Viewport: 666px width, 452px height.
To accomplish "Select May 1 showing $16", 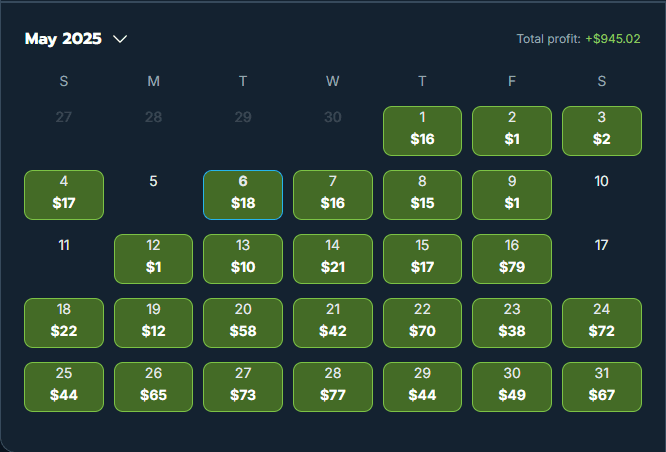I will [x=422, y=131].
